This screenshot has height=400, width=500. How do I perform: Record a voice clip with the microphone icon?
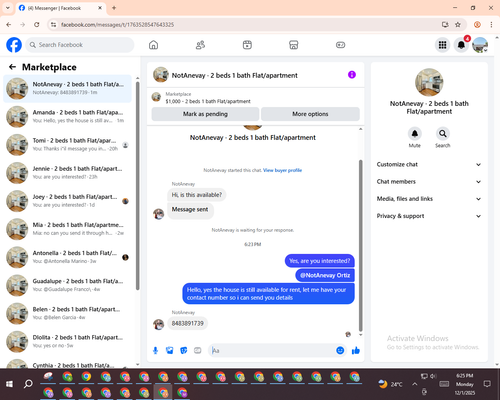pos(155,350)
